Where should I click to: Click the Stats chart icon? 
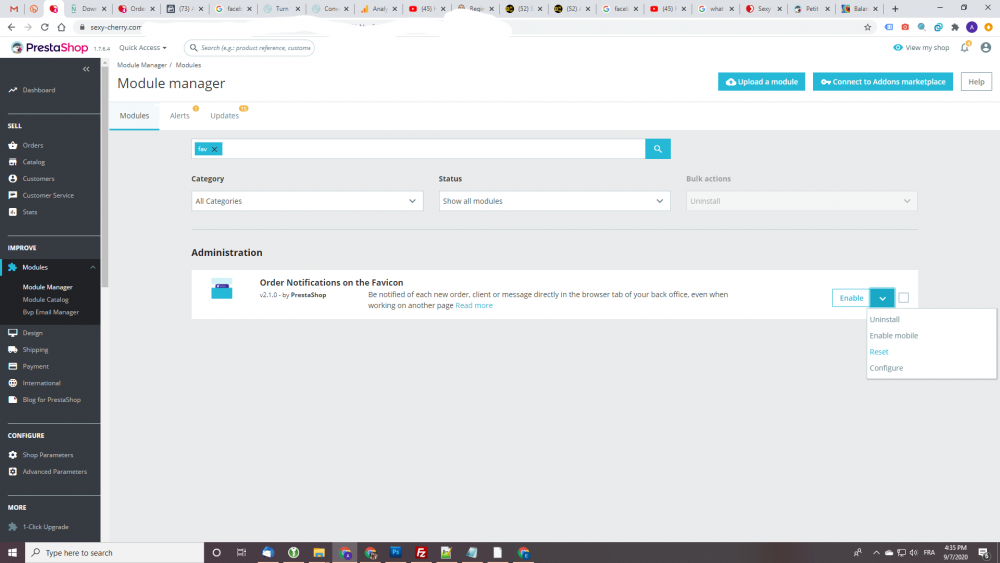coord(13,212)
